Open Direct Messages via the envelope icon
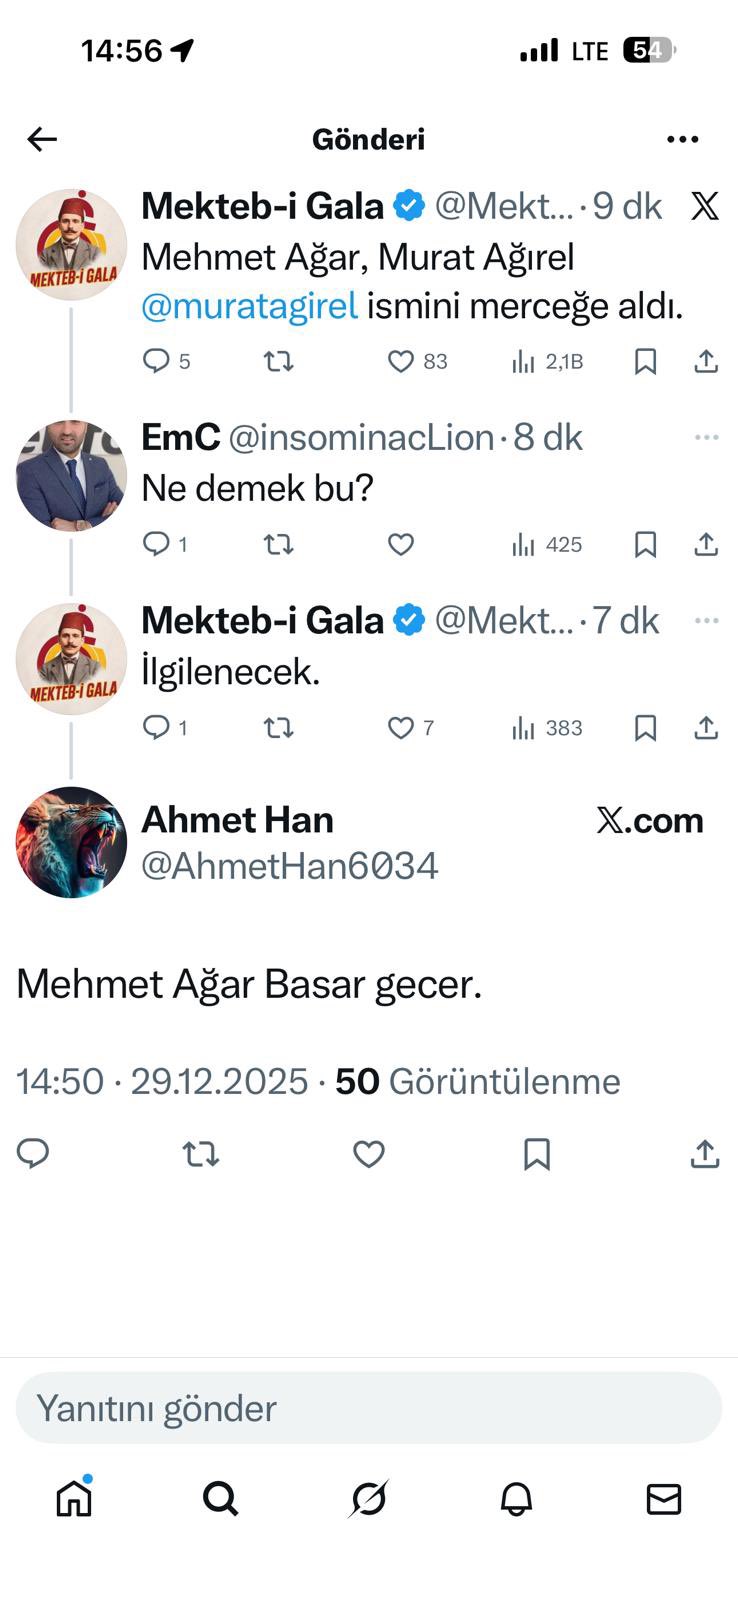Screen dimensions: 738x1600 pyautogui.click(x=663, y=1498)
